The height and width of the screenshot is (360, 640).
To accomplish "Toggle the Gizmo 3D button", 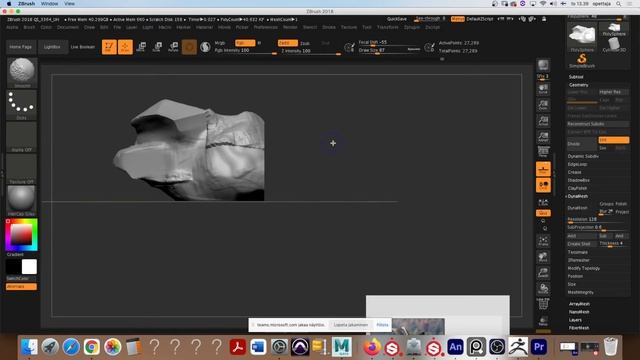I will pyautogui.click(x=189, y=47).
